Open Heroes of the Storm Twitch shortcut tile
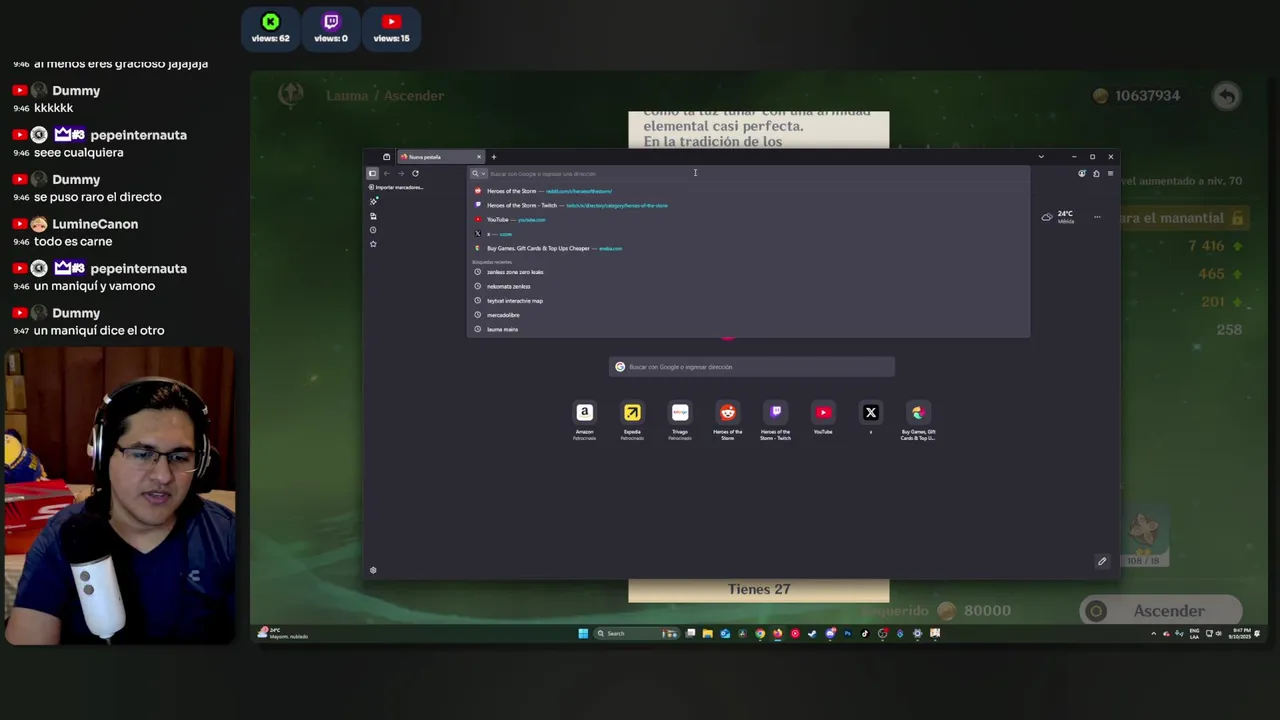The width and height of the screenshot is (1280, 720). pyautogui.click(x=776, y=412)
